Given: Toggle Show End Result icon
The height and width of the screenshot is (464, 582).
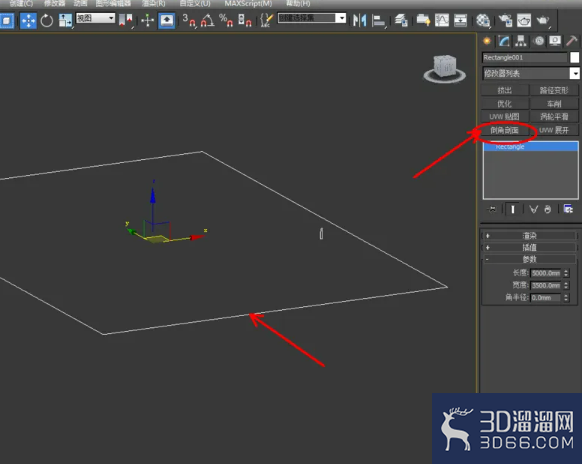Looking at the screenshot, I should [x=513, y=209].
